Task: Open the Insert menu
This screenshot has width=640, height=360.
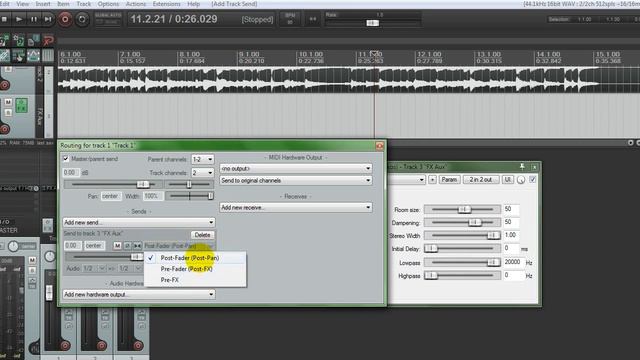Action: click(x=43, y=4)
